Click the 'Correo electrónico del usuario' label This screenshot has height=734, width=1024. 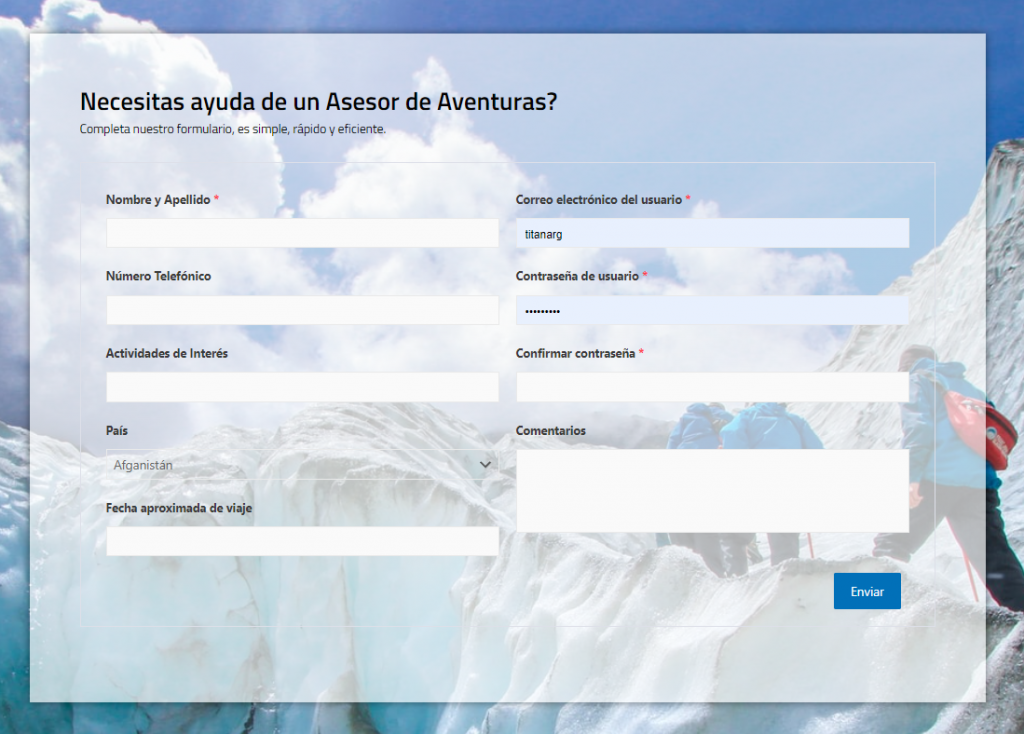pyautogui.click(x=598, y=200)
